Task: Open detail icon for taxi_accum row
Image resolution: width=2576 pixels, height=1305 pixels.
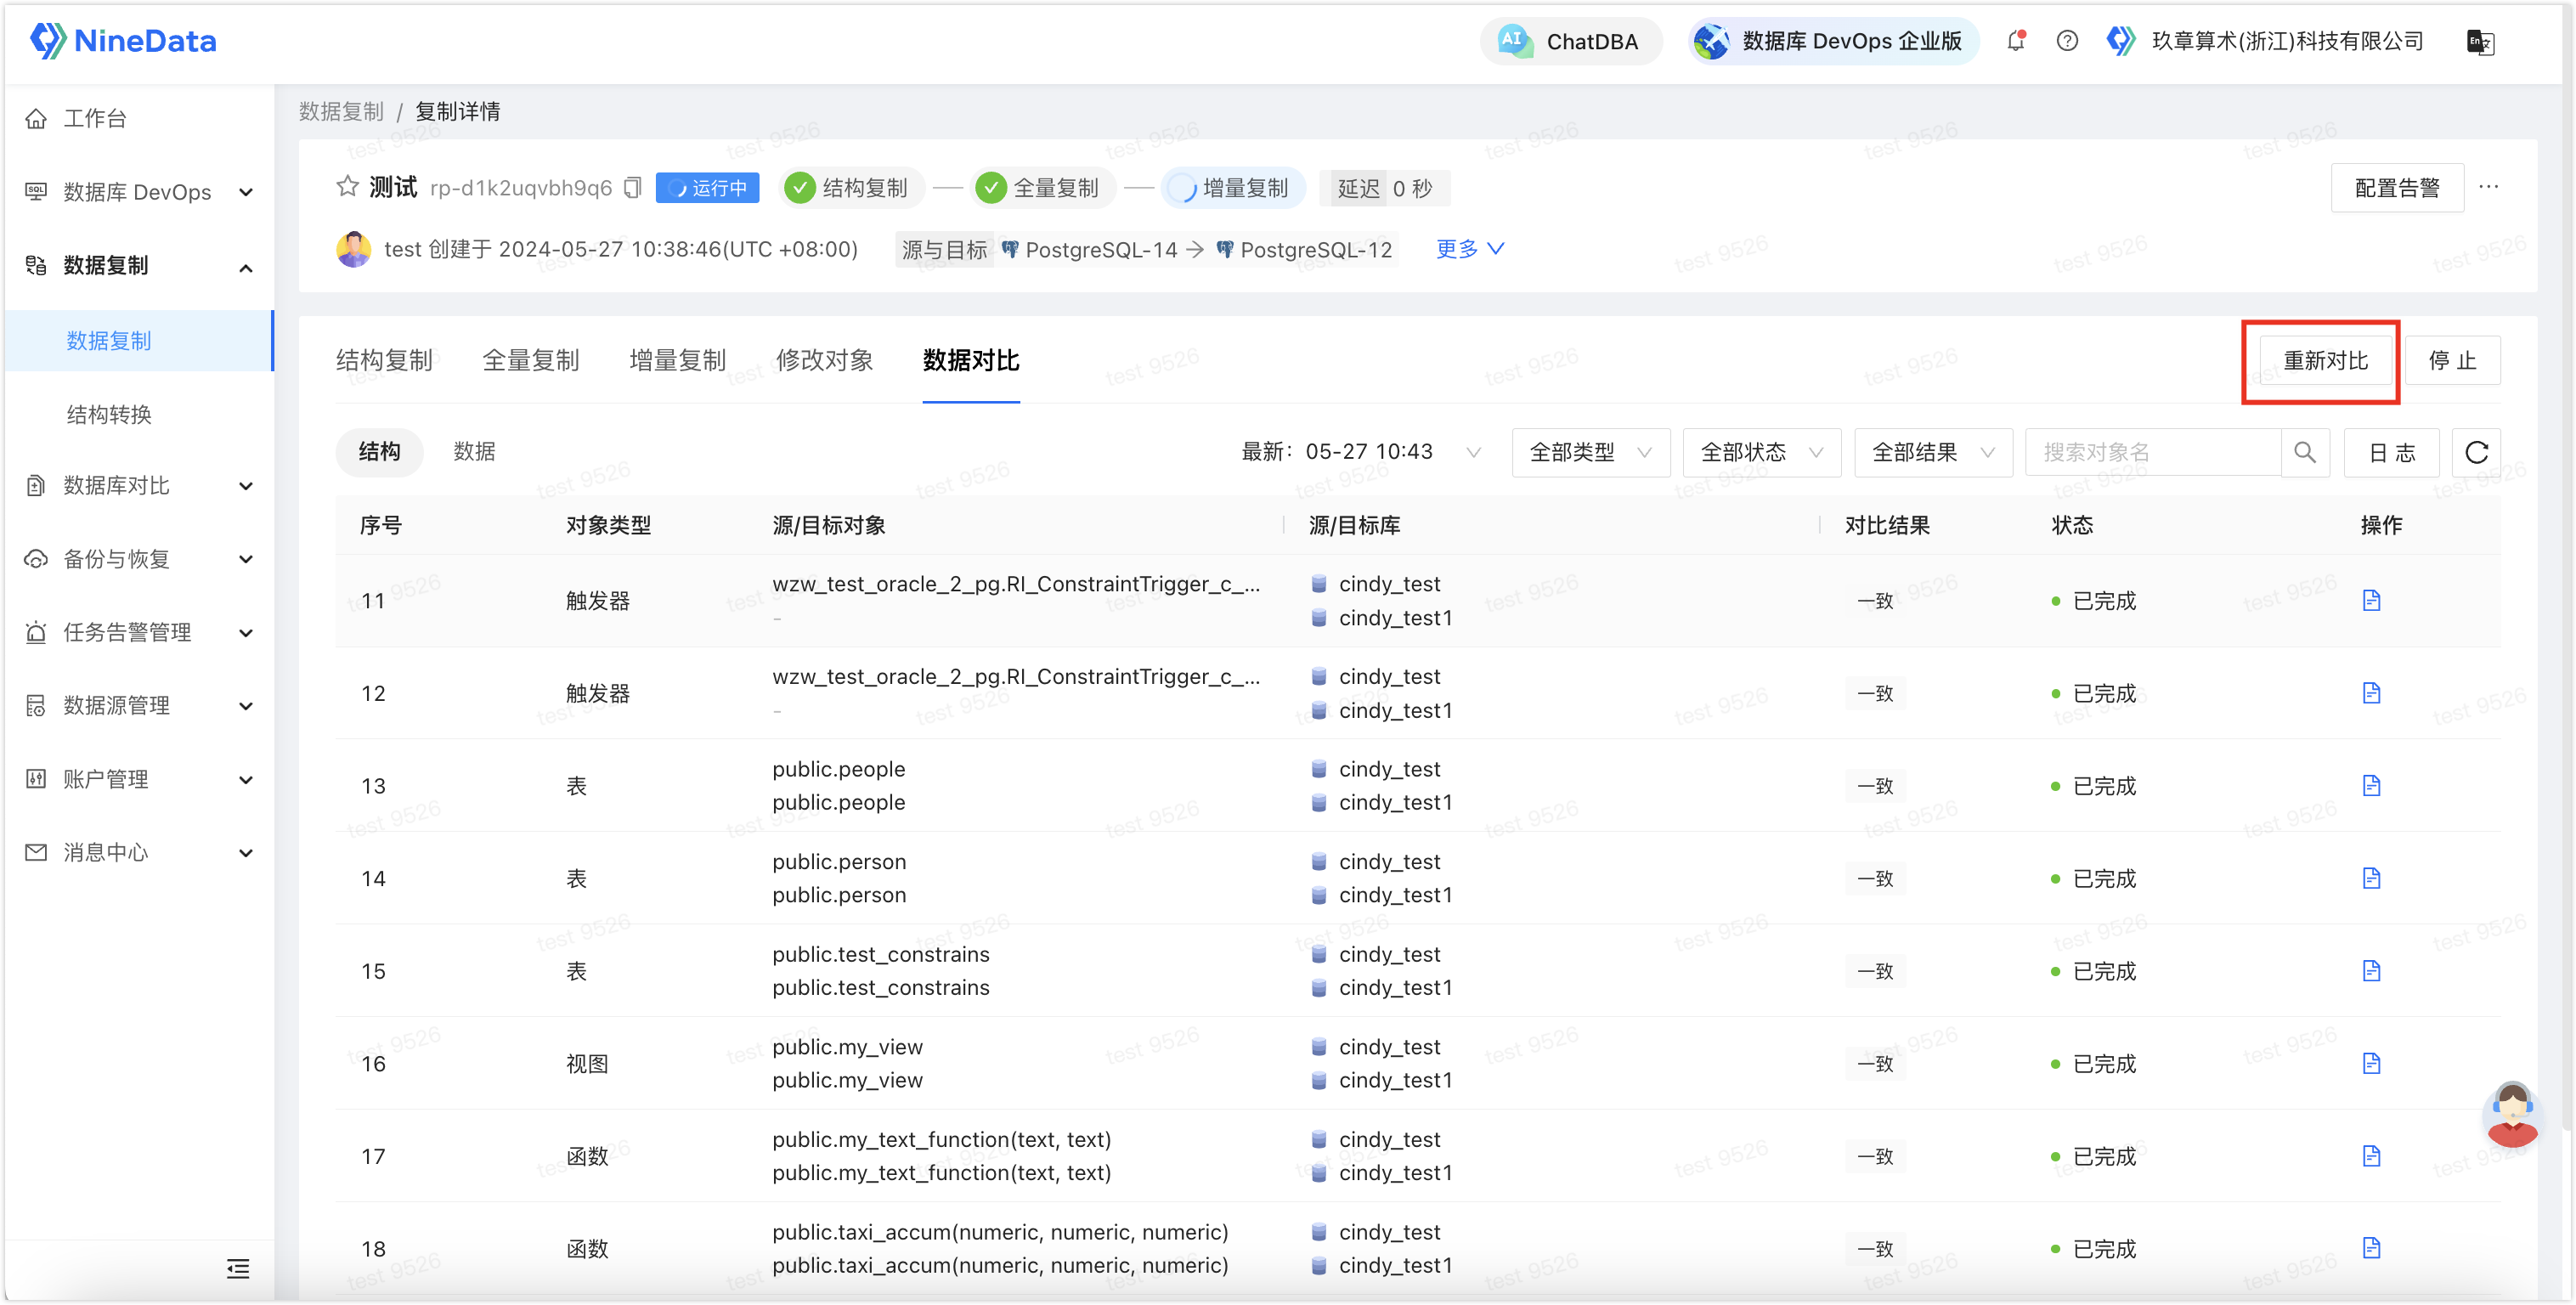Action: (2371, 1248)
